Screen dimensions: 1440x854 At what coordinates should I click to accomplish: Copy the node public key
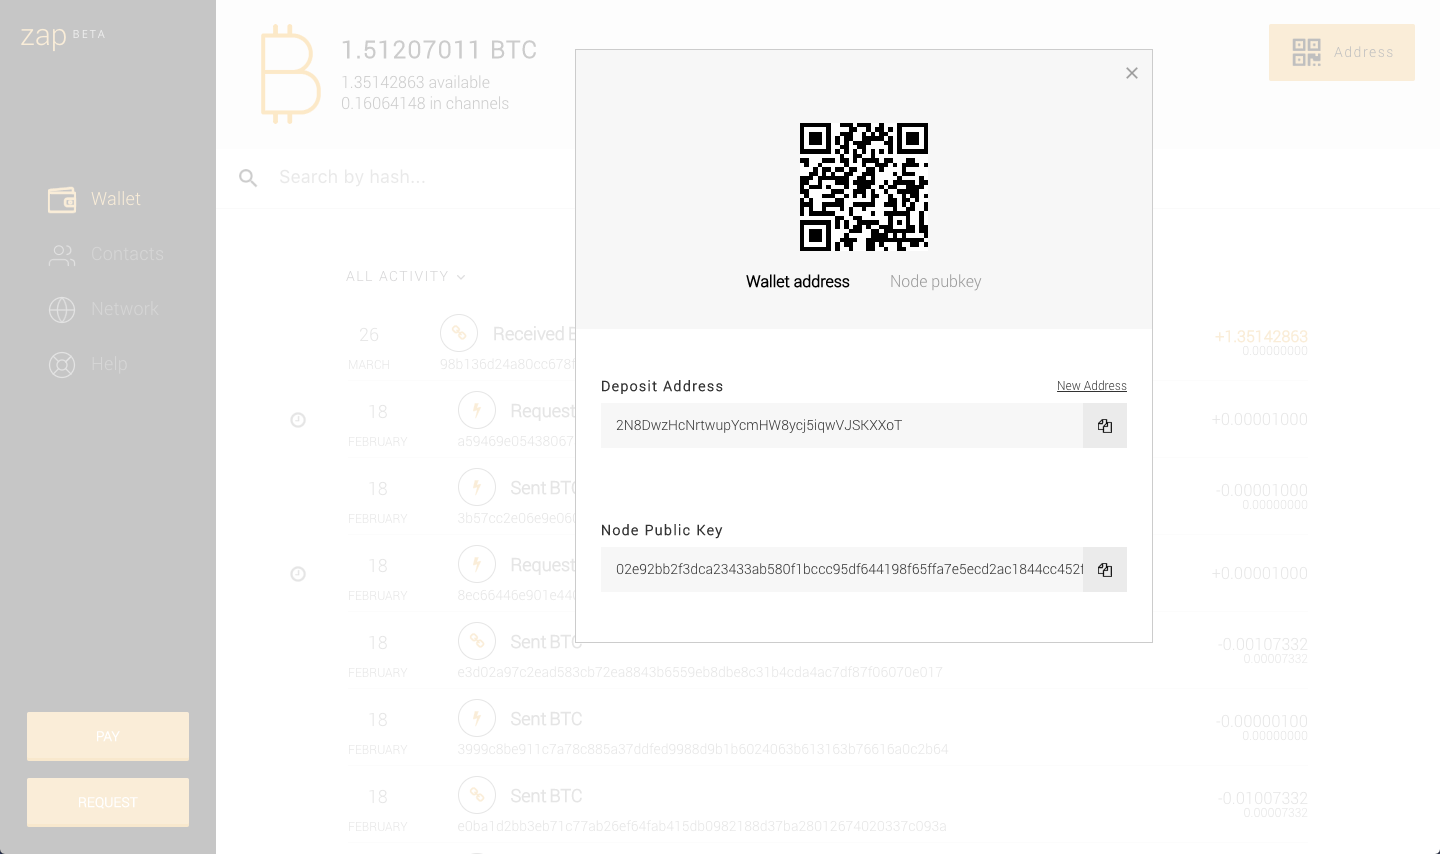tap(1105, 570)
